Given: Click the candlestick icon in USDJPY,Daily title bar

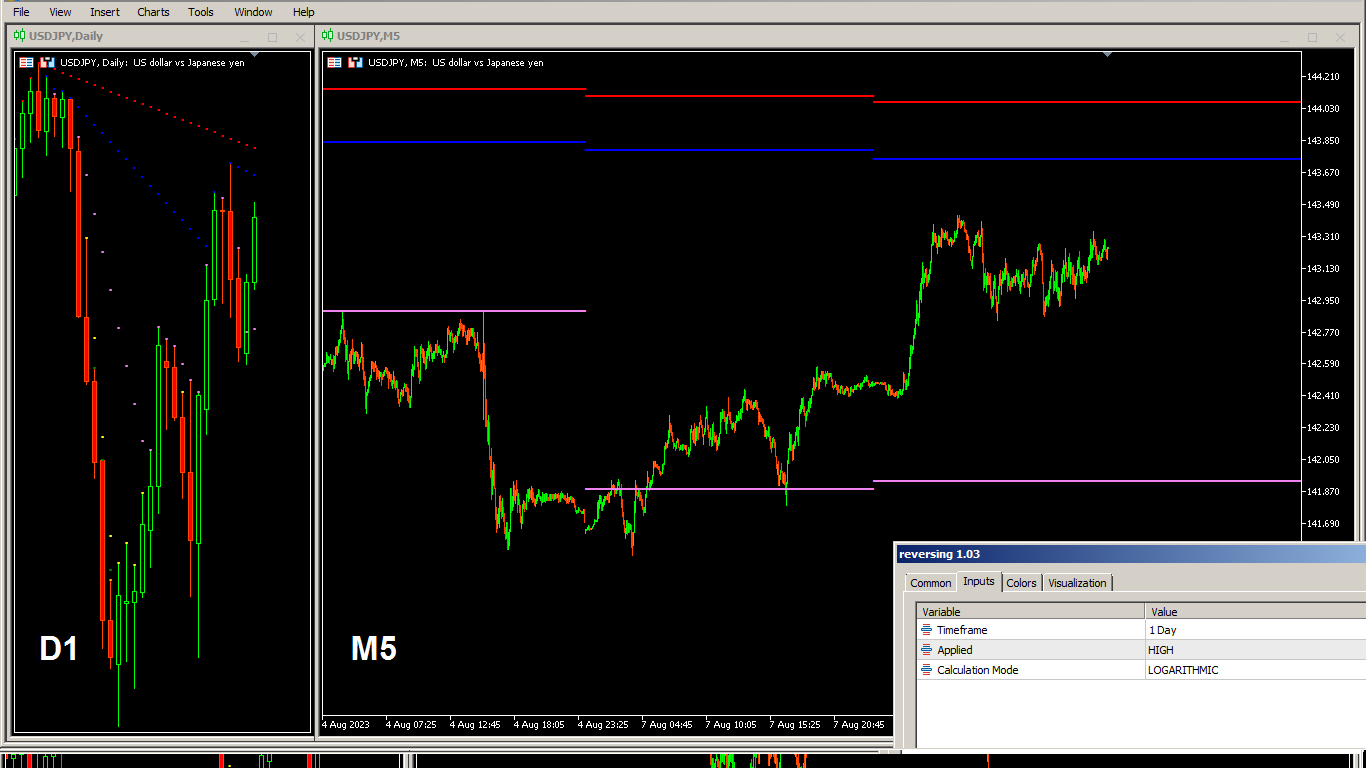Looking at the screenshot, I should (19, 37).
